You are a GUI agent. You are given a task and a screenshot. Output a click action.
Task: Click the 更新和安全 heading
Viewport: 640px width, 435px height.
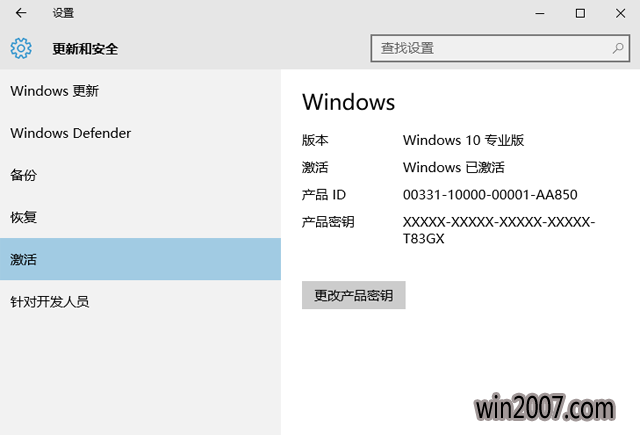85,49
